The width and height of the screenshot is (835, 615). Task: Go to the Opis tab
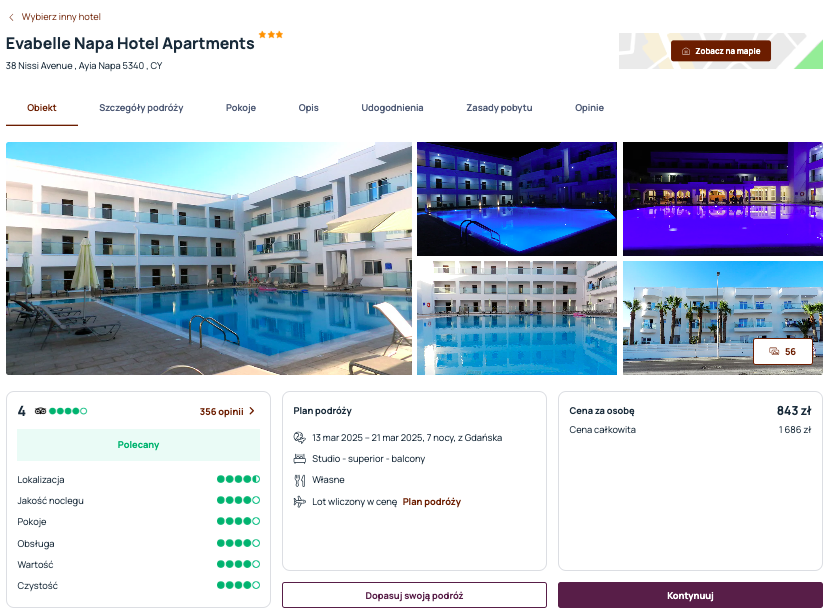pos(308,108)
